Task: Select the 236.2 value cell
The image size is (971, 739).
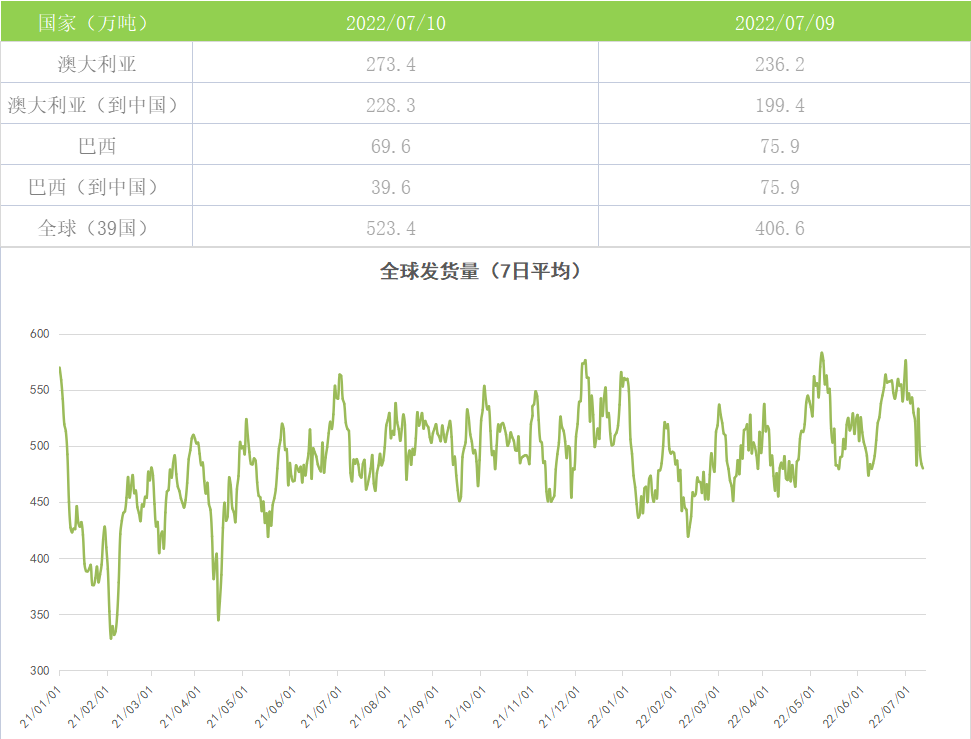Action: click(784, 65)
